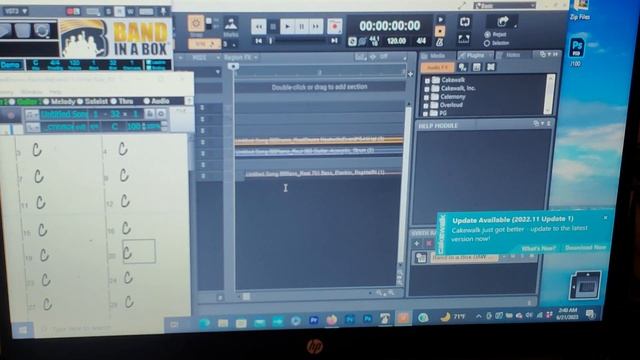This screenshot has width=640, height=360.
Task: Expand the Celemony plugin folder
Action: [426, 98]
